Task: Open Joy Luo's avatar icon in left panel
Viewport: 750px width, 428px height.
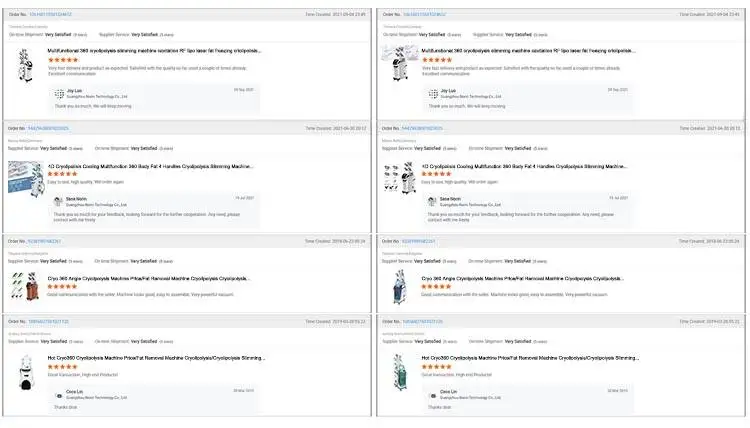Action: pos(59,92)
